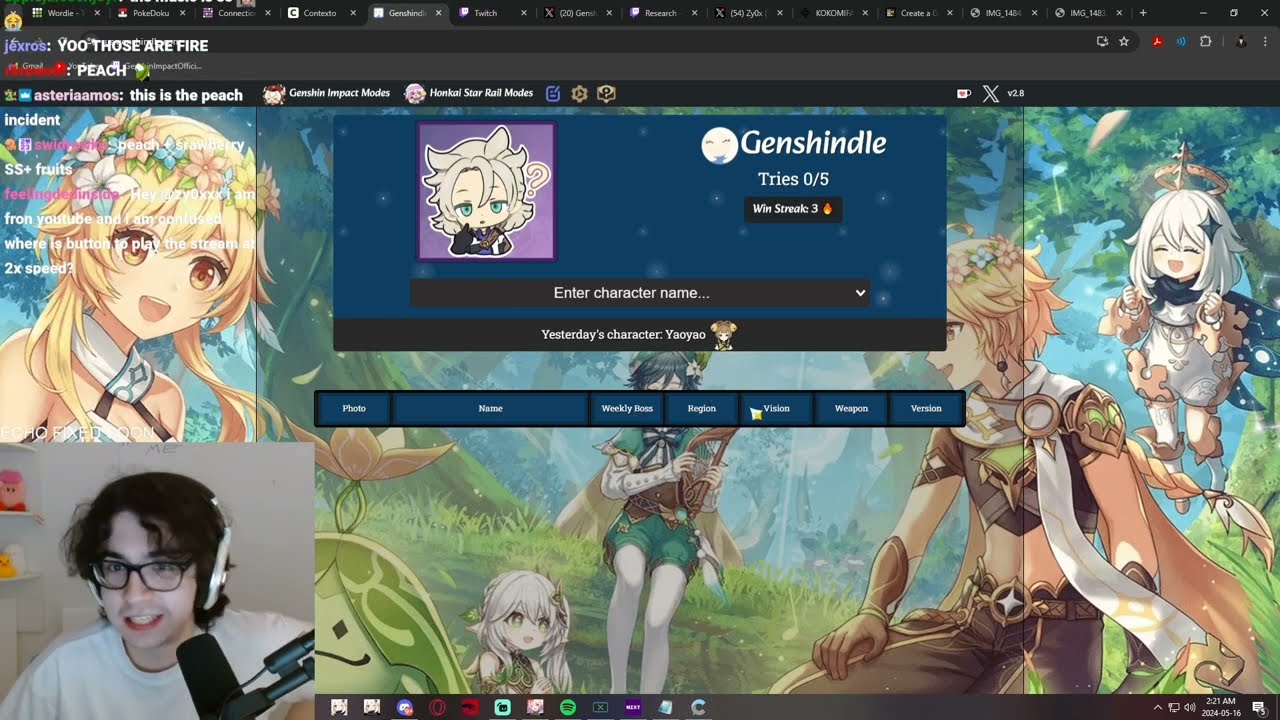Open the notification center icon

[1259, 707]
